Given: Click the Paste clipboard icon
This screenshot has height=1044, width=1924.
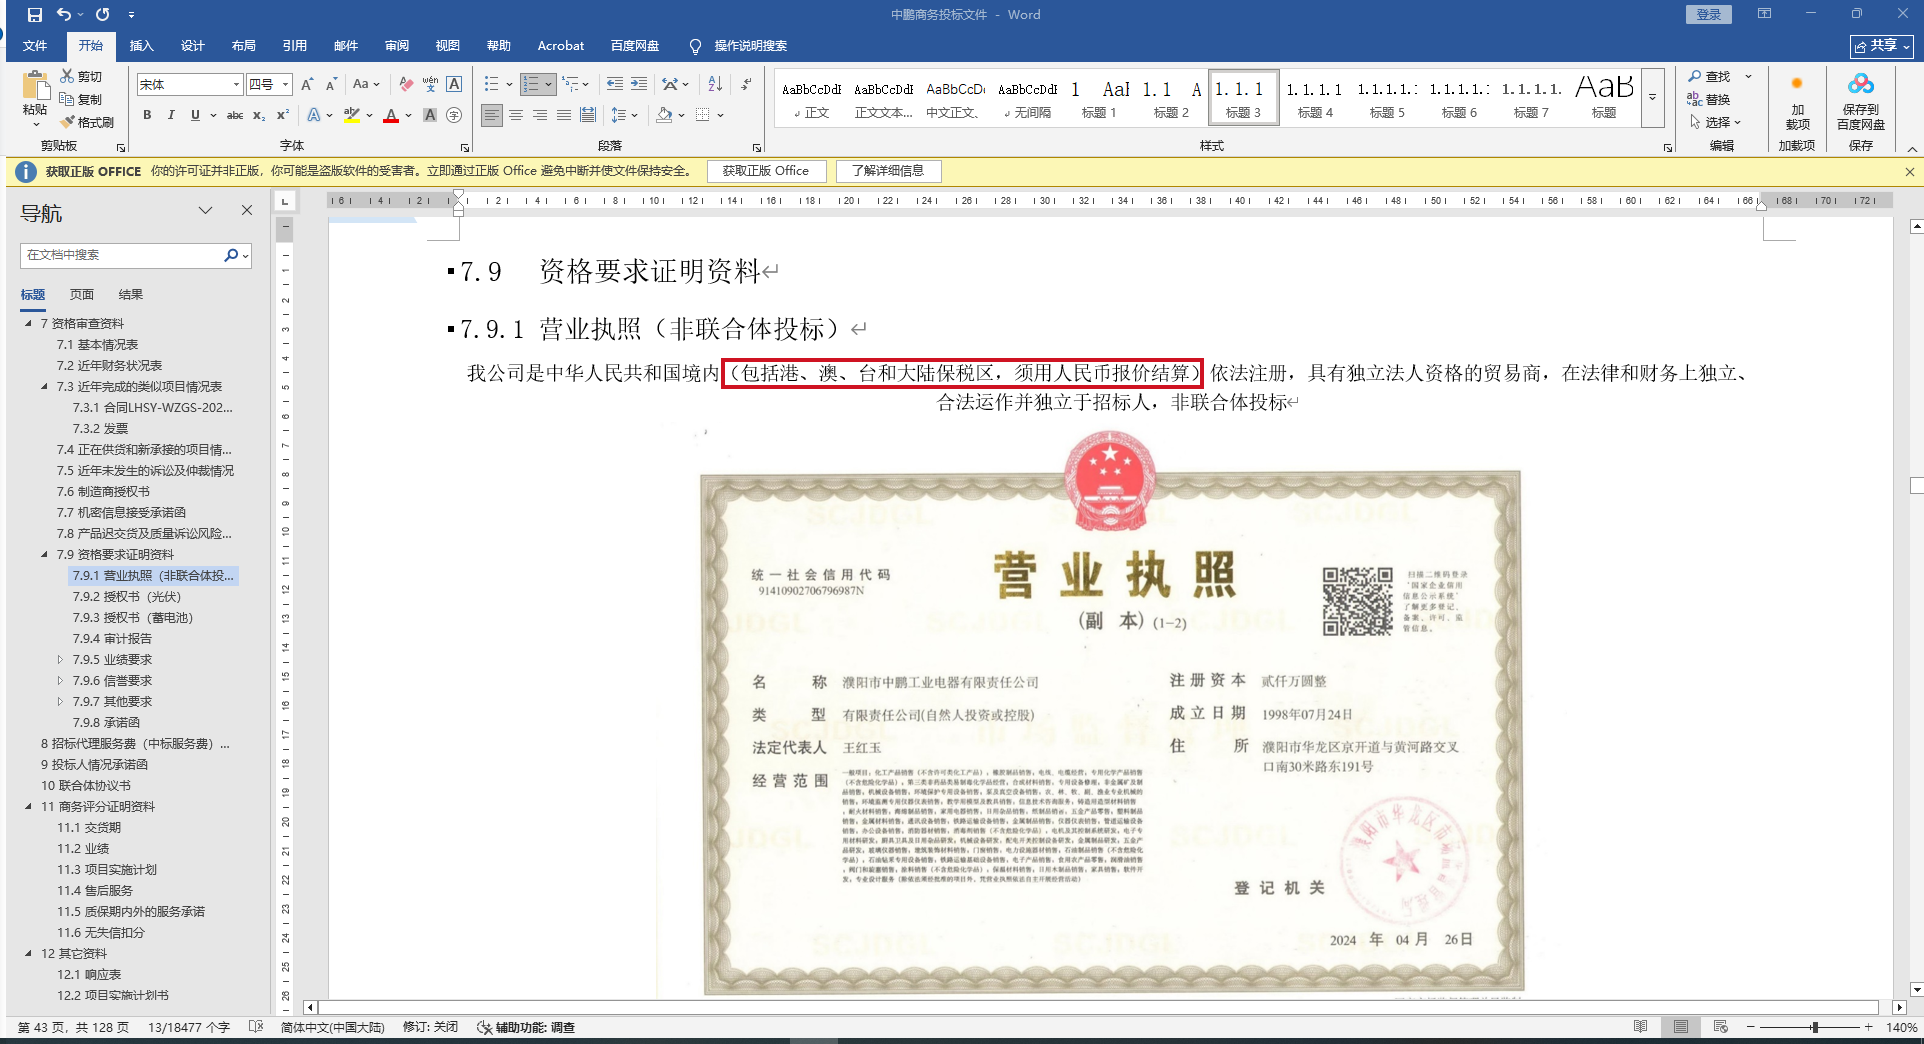Looking at the screenshot, I should pyautogui.click(x=35, y=88).
